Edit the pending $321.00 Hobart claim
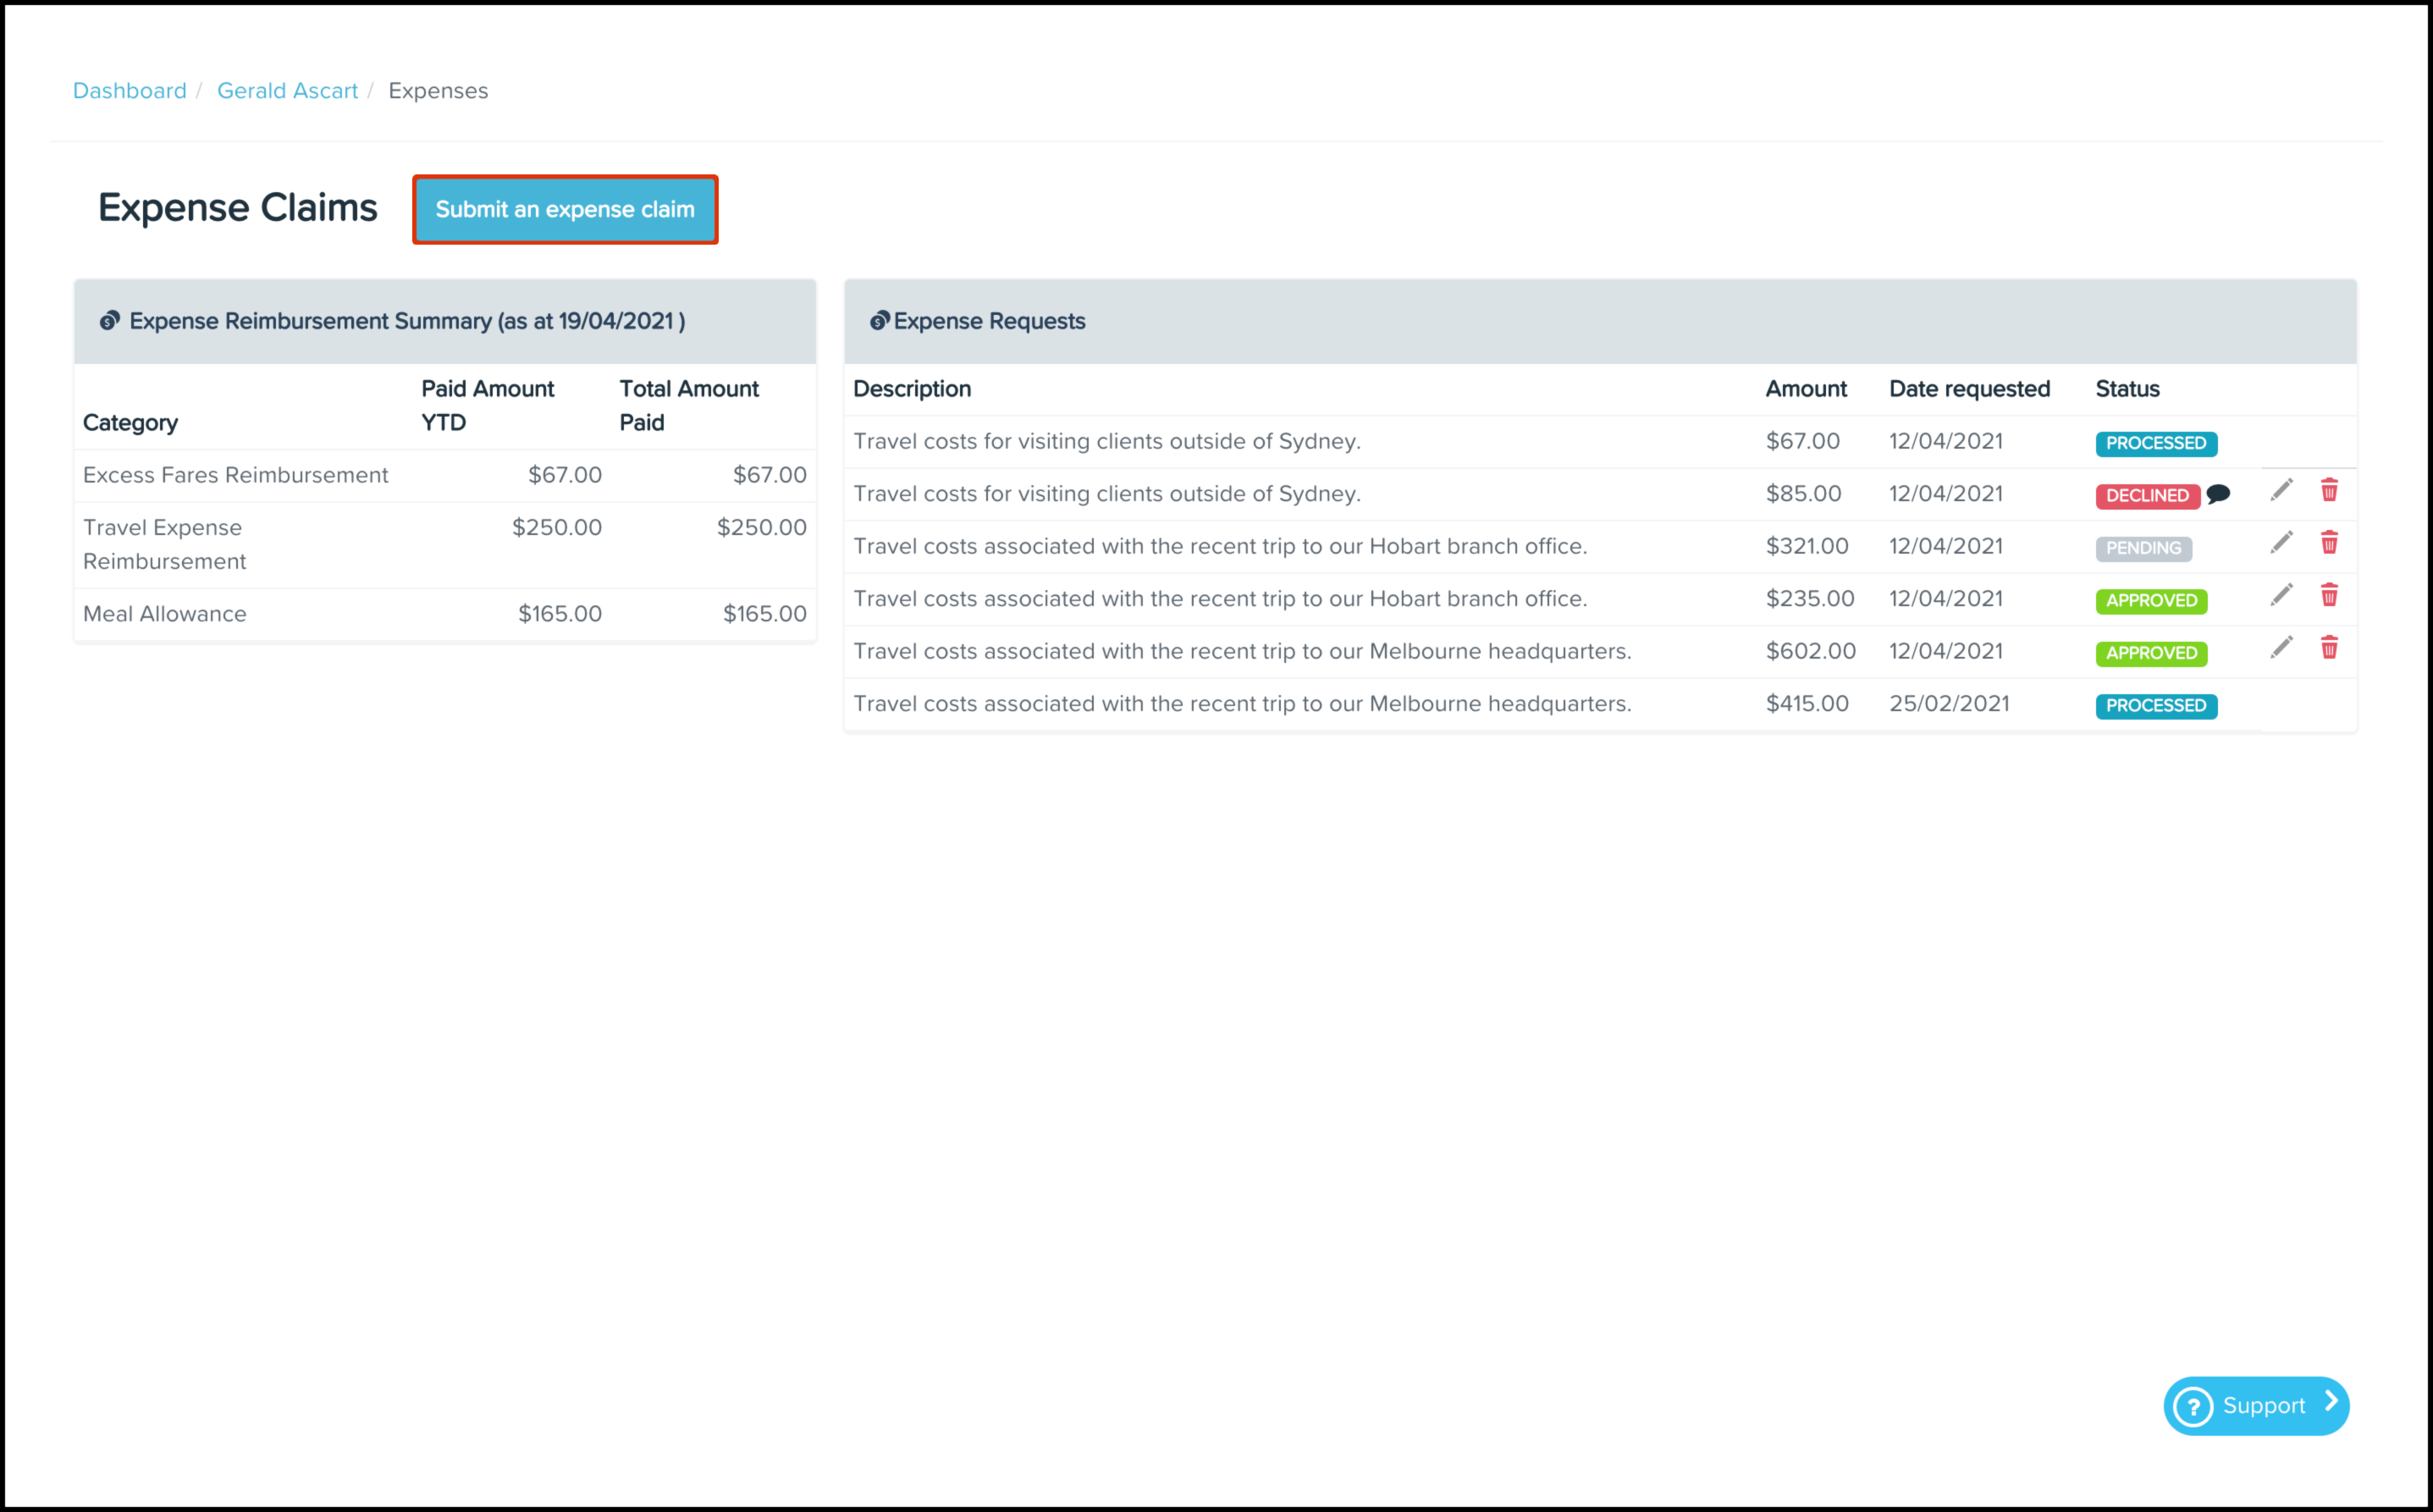 pos(2281,543)
